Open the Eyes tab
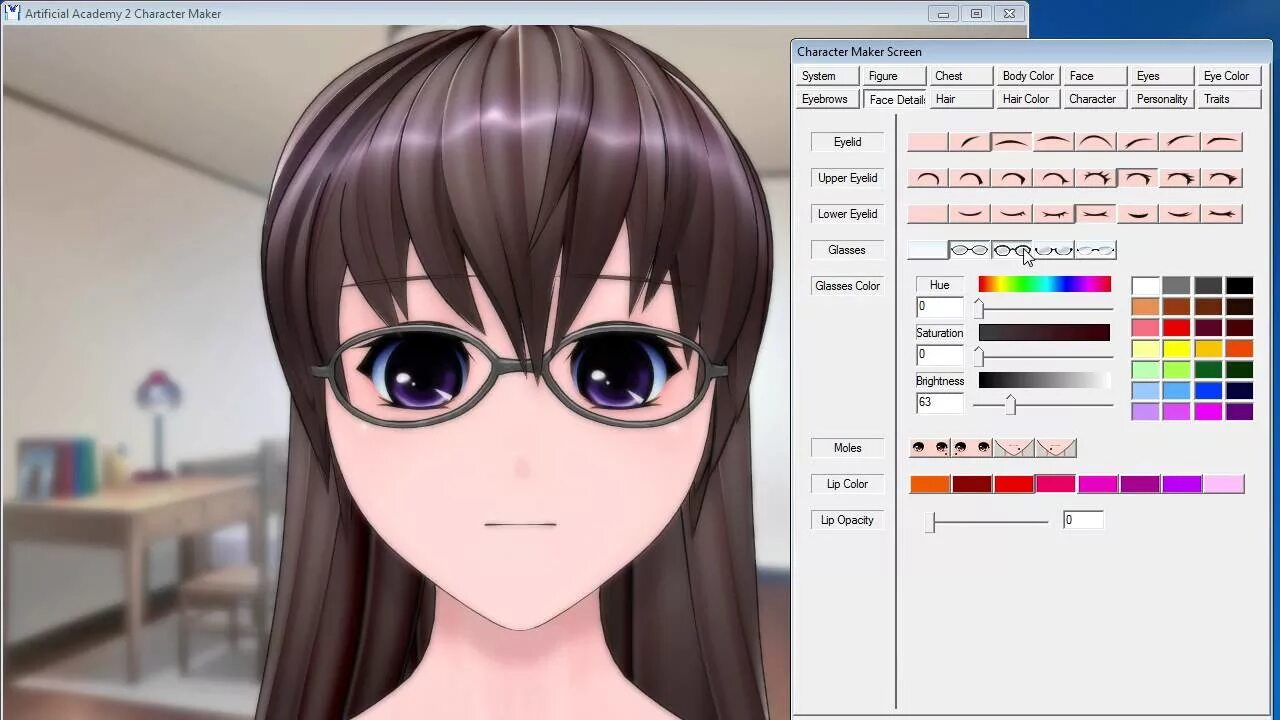The width and height of the screenshot is (1280, 720). tap(1163, 76)
